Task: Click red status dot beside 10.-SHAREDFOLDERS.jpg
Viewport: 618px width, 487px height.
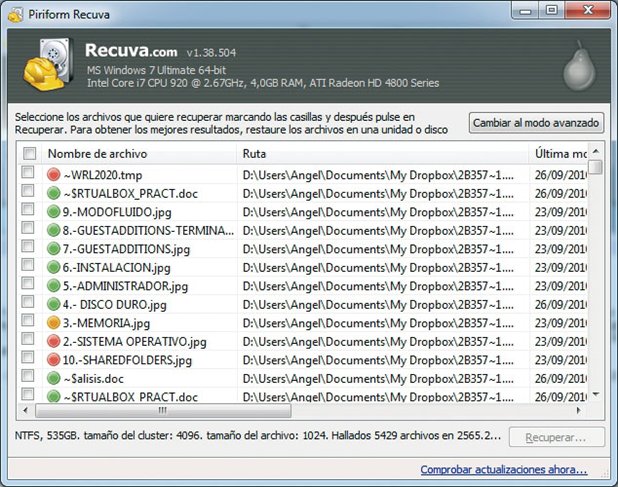Action: point(54,359)
